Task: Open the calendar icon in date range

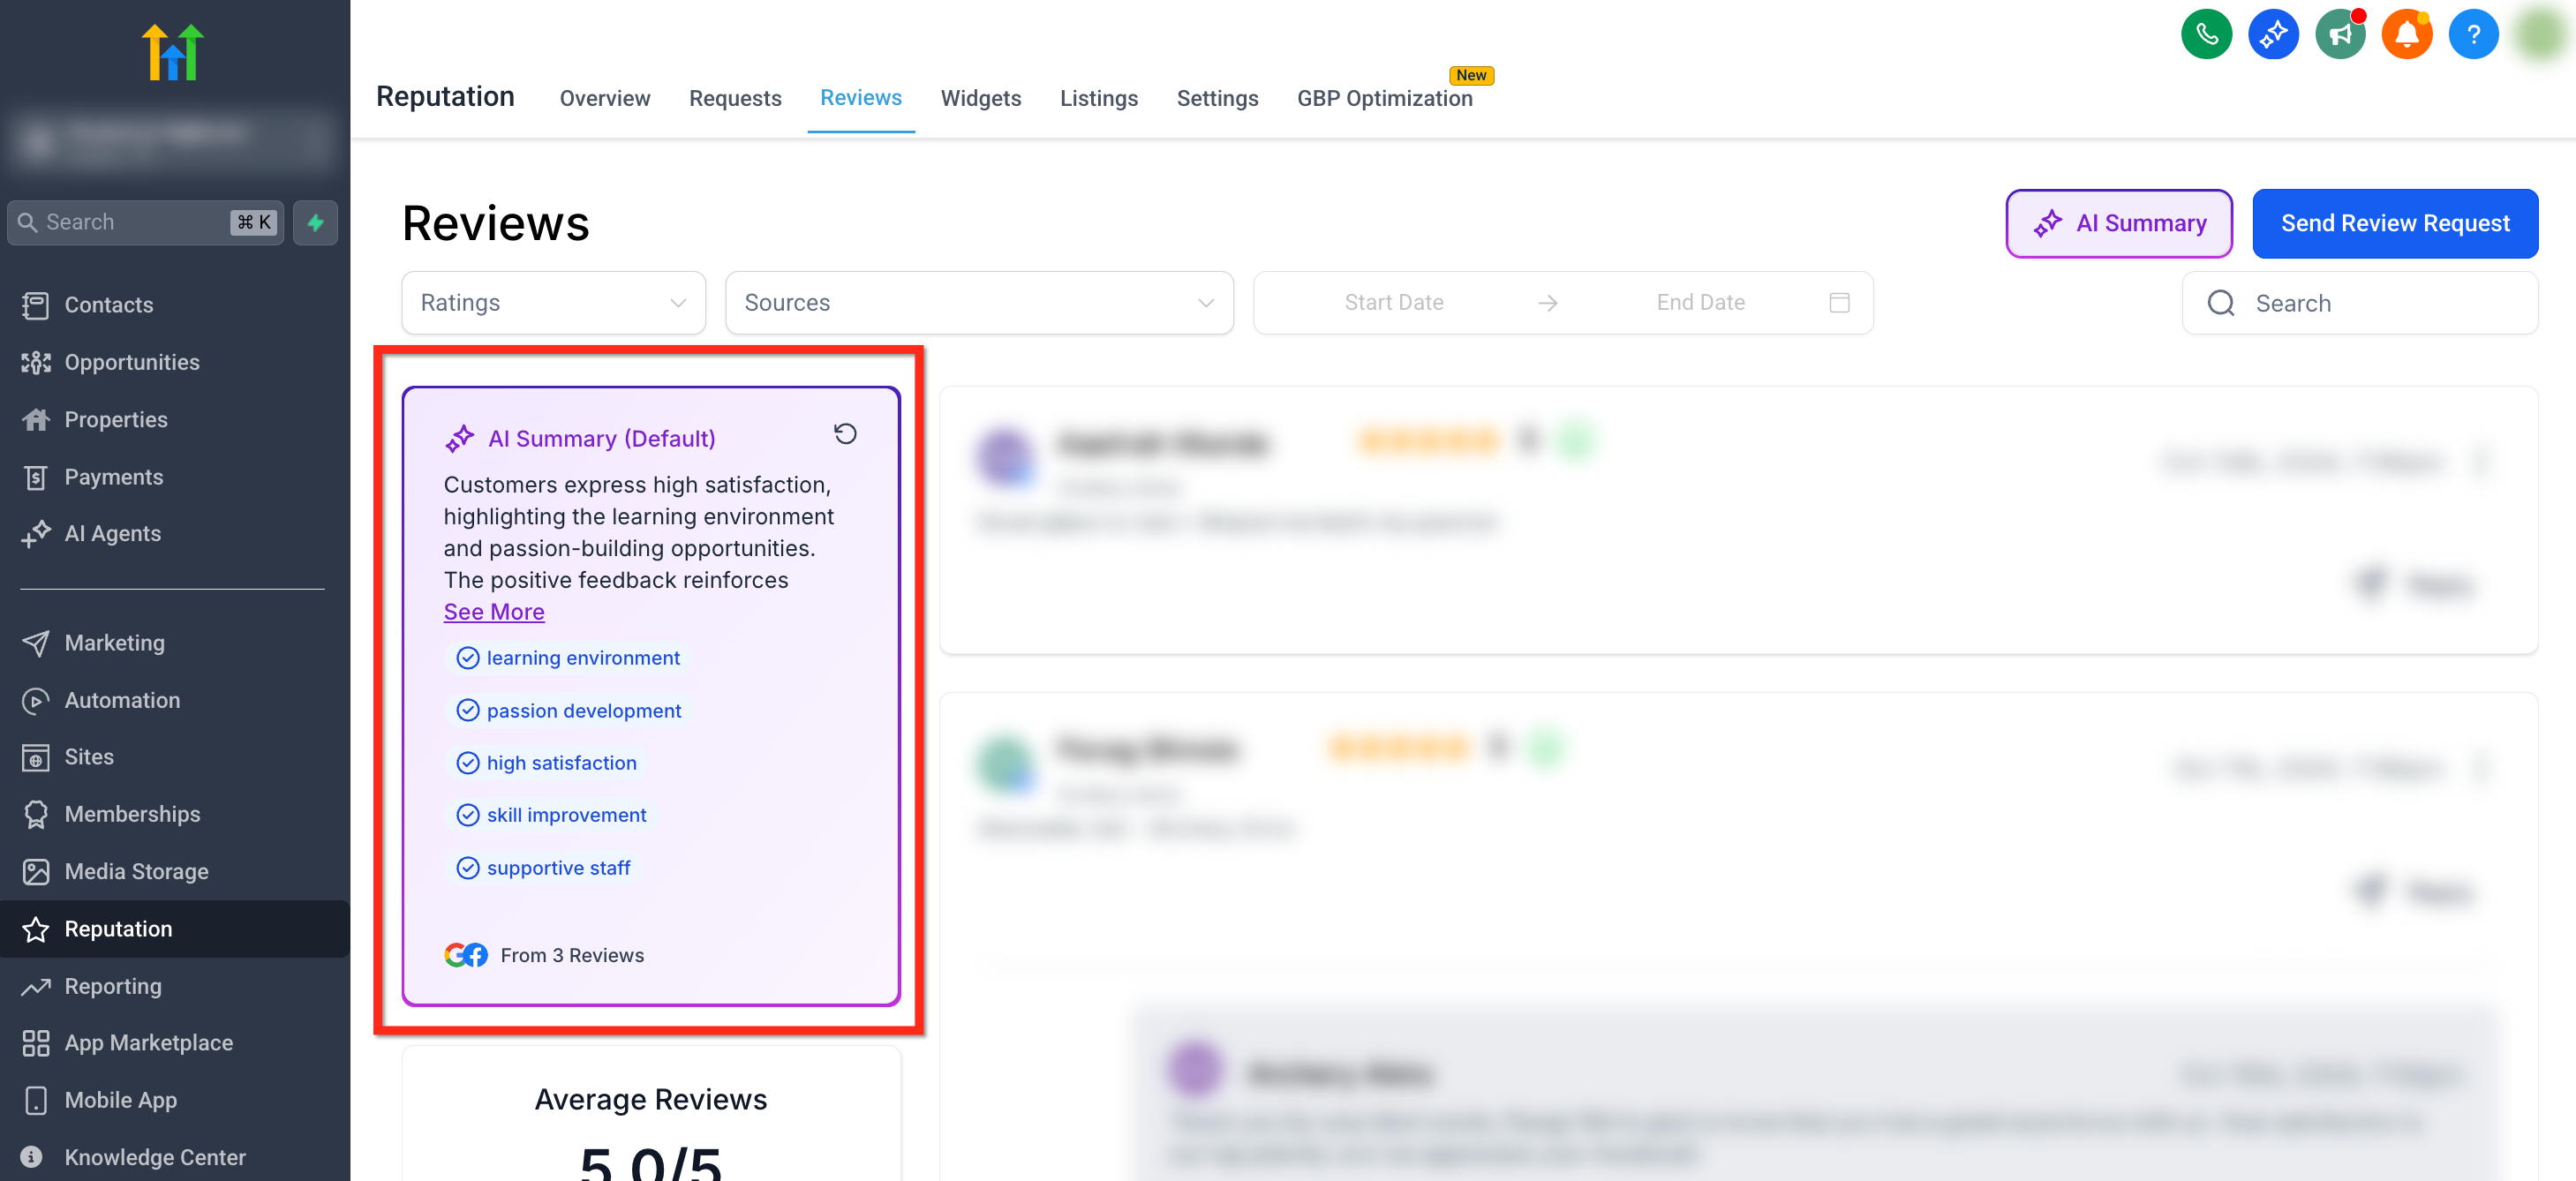Action: tap(1839, 303)
